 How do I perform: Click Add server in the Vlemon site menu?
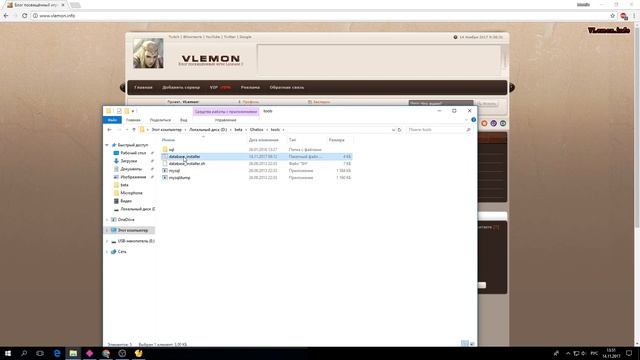181,87
